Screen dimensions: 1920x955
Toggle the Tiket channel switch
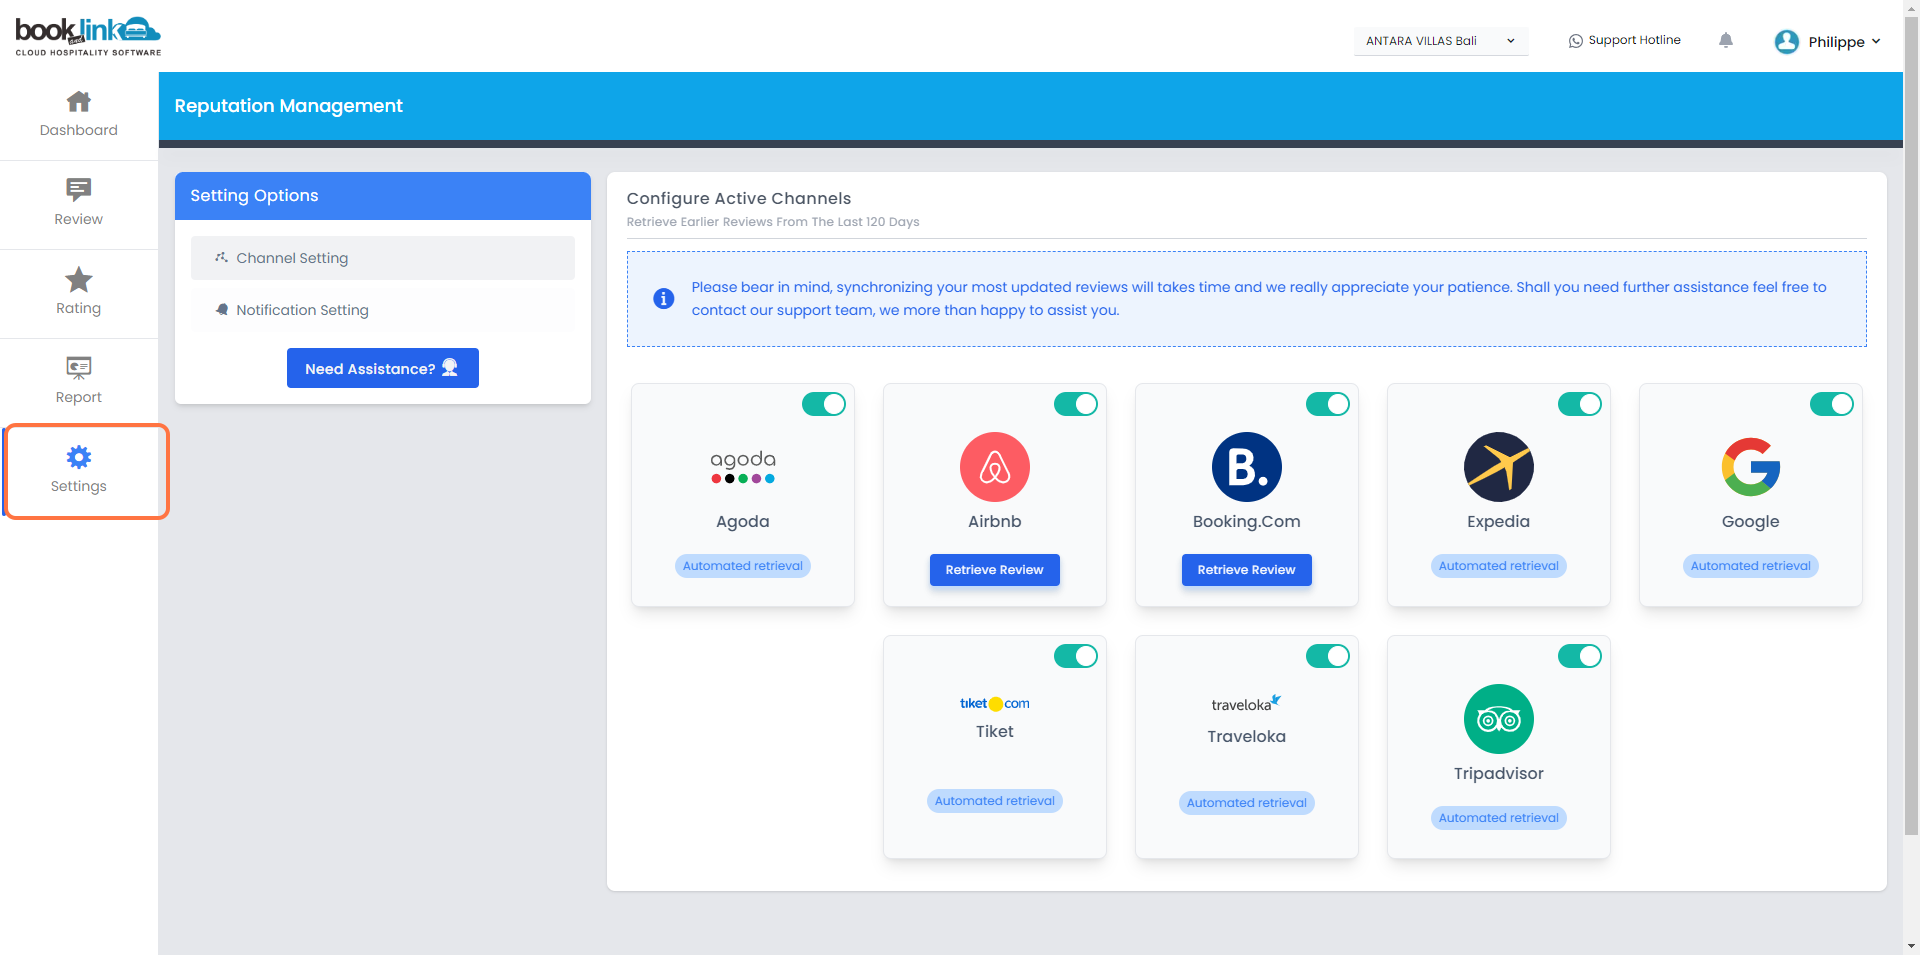pos(1076,656)
